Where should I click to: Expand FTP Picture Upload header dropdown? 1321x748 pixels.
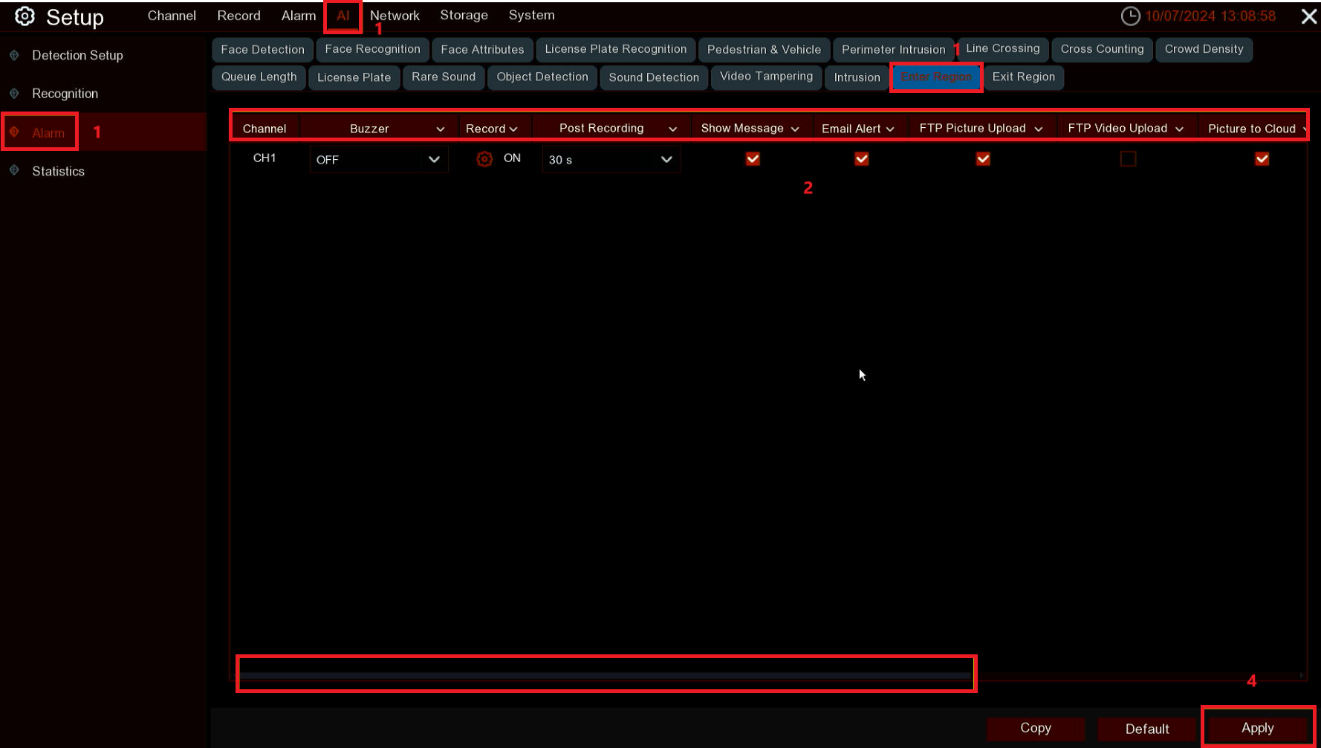[1039, 129]
